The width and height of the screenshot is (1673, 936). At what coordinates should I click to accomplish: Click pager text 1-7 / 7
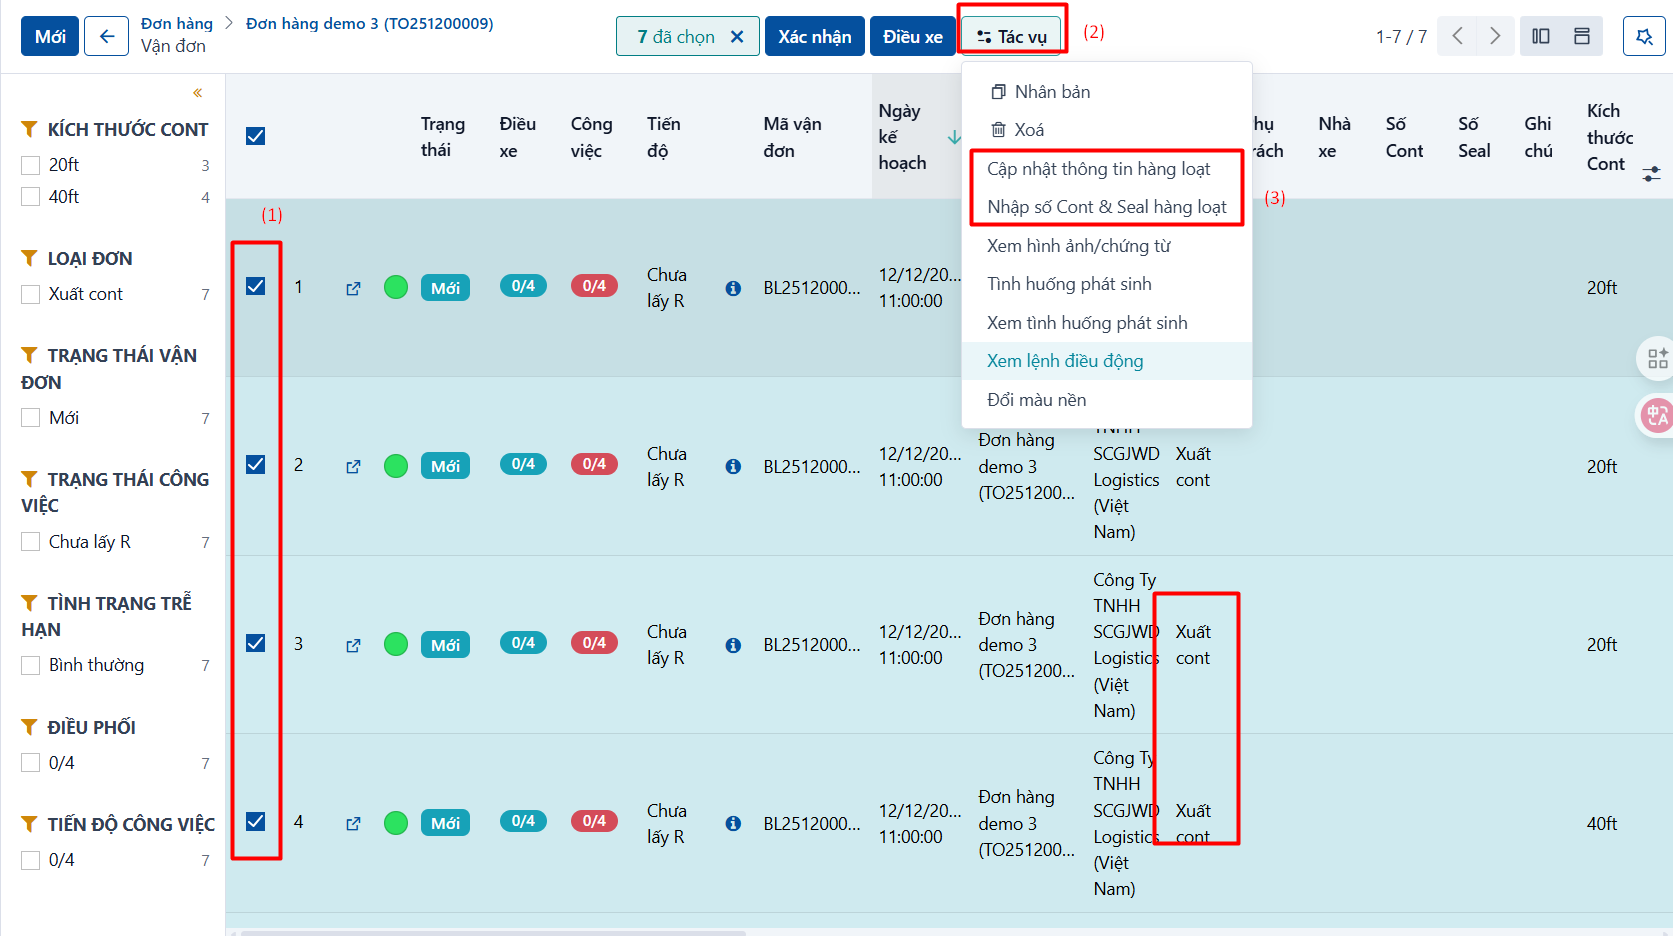[x=1401, y=37]
